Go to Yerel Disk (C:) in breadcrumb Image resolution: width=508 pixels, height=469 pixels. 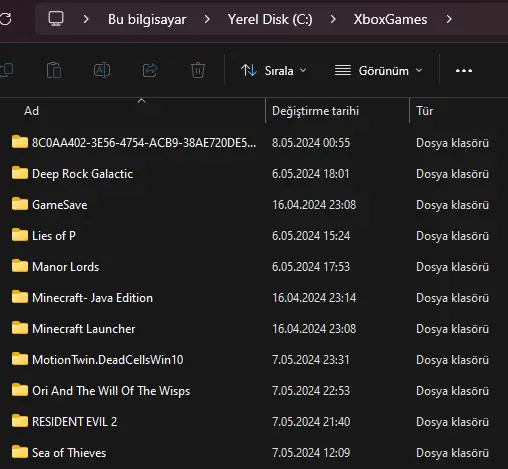point(270,19)
